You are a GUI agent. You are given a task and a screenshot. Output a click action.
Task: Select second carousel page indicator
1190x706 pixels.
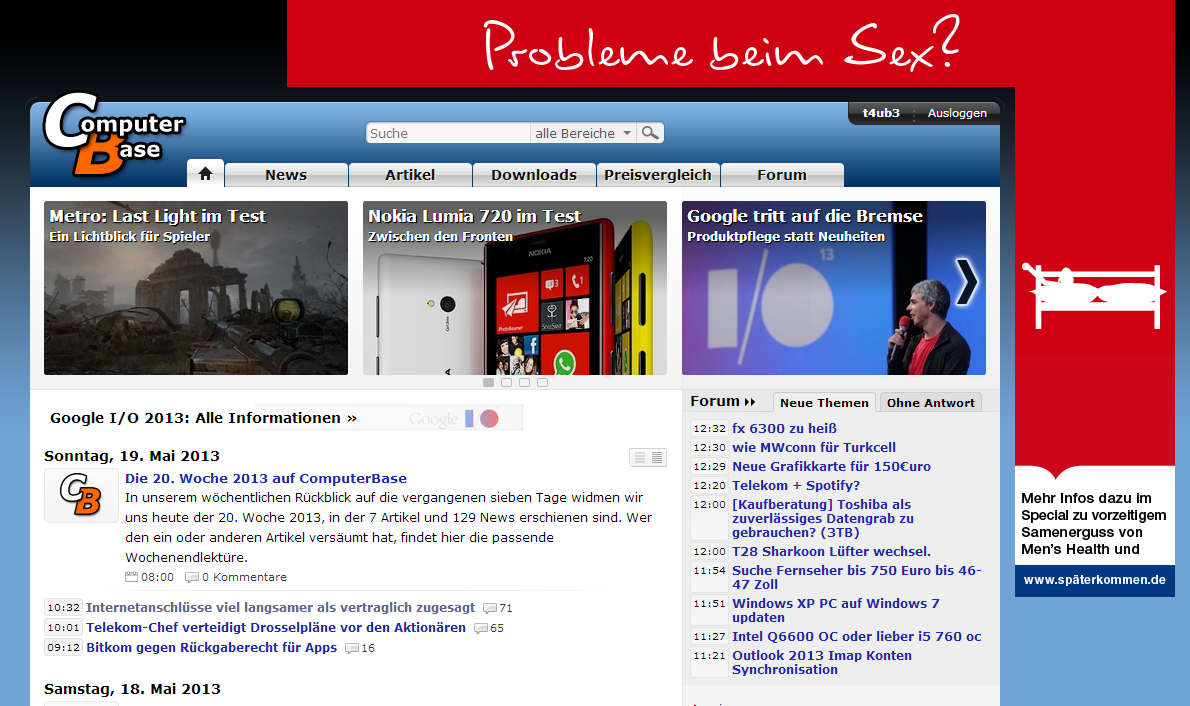click(x=506, y=383)
